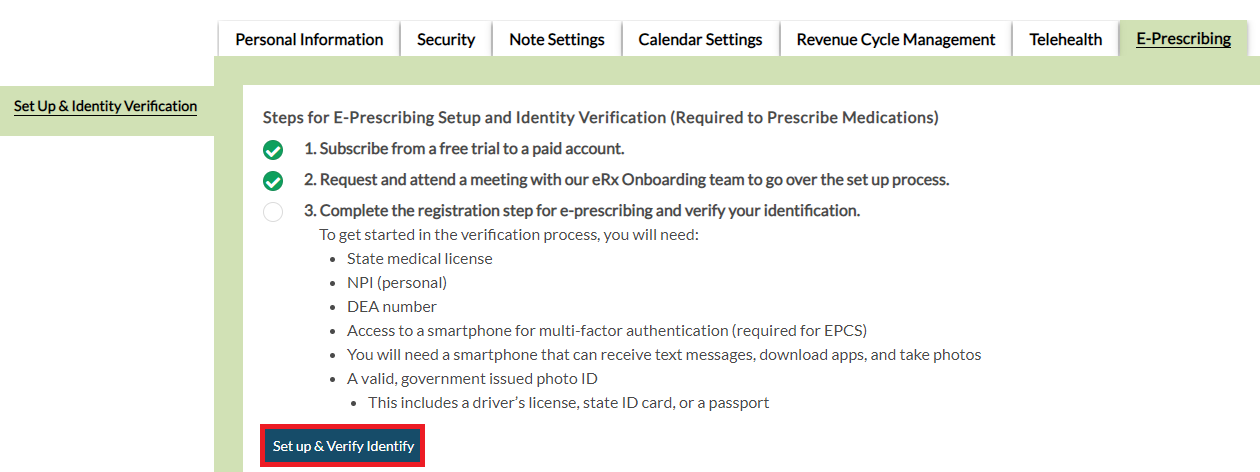Viewport: 1260px width, 472px height.
Task: Click the State medical license bullet
Action: click(x=419, y=259)
